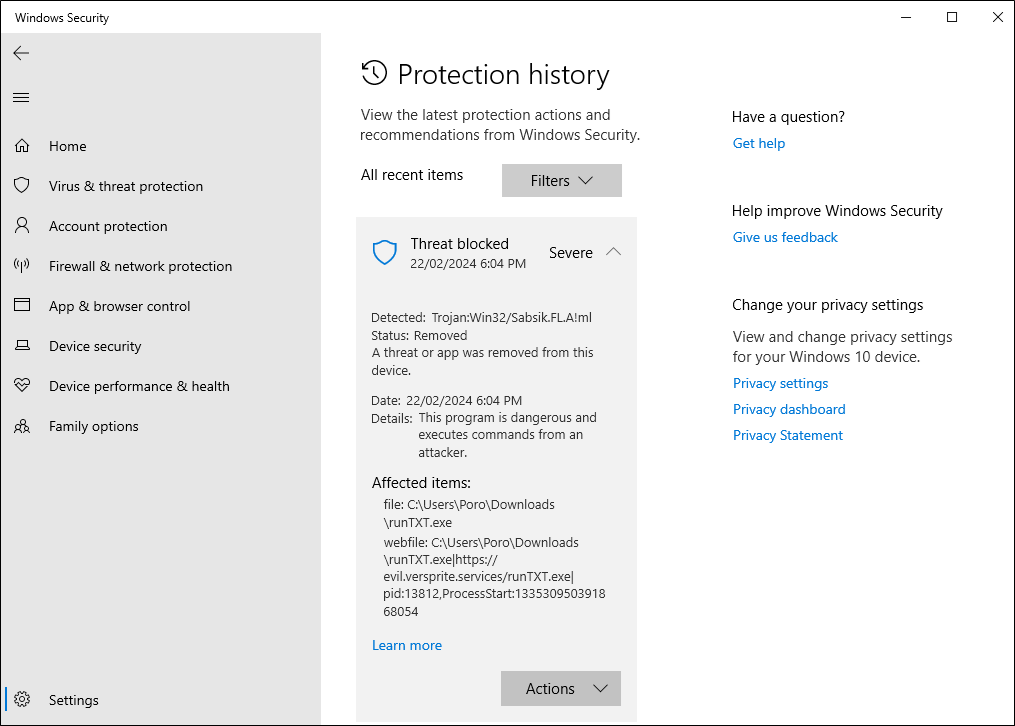Click the Affected items heading

coord(421,483)
